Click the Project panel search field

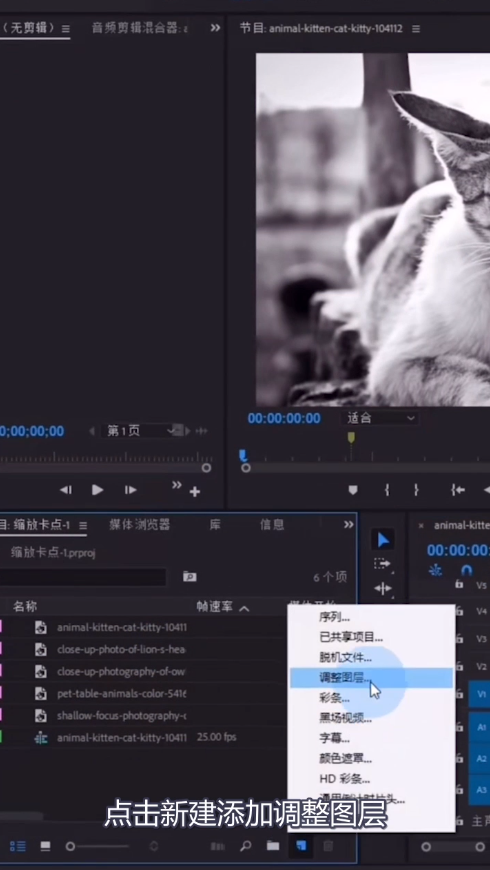tap(83, 577)
